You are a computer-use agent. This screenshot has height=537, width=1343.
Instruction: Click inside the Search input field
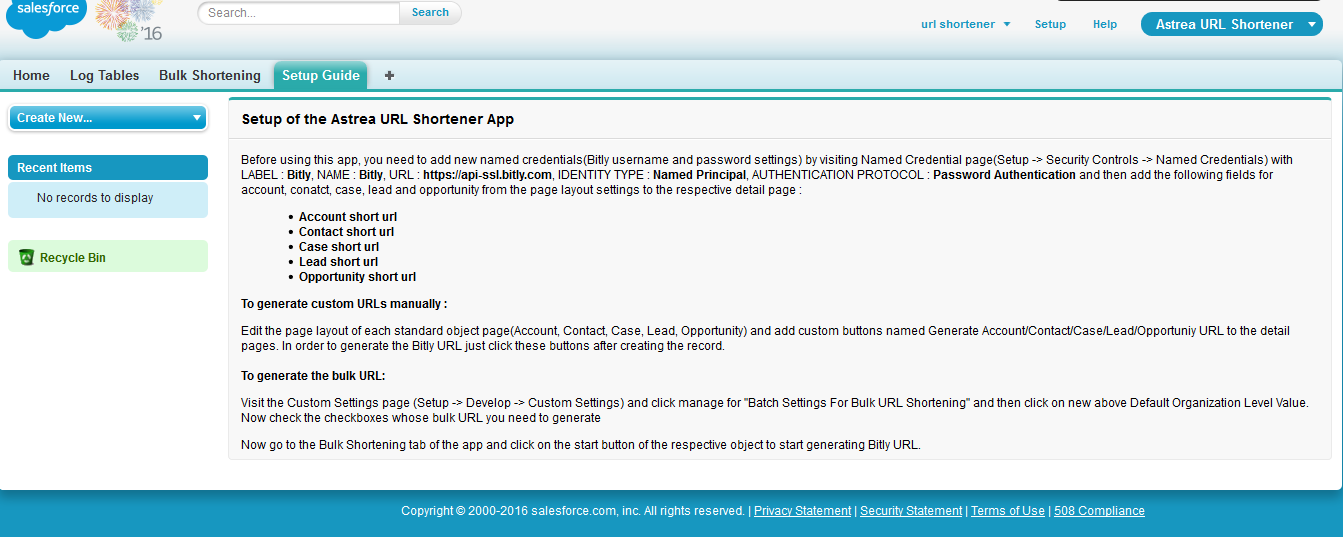(x=300, y=13)
